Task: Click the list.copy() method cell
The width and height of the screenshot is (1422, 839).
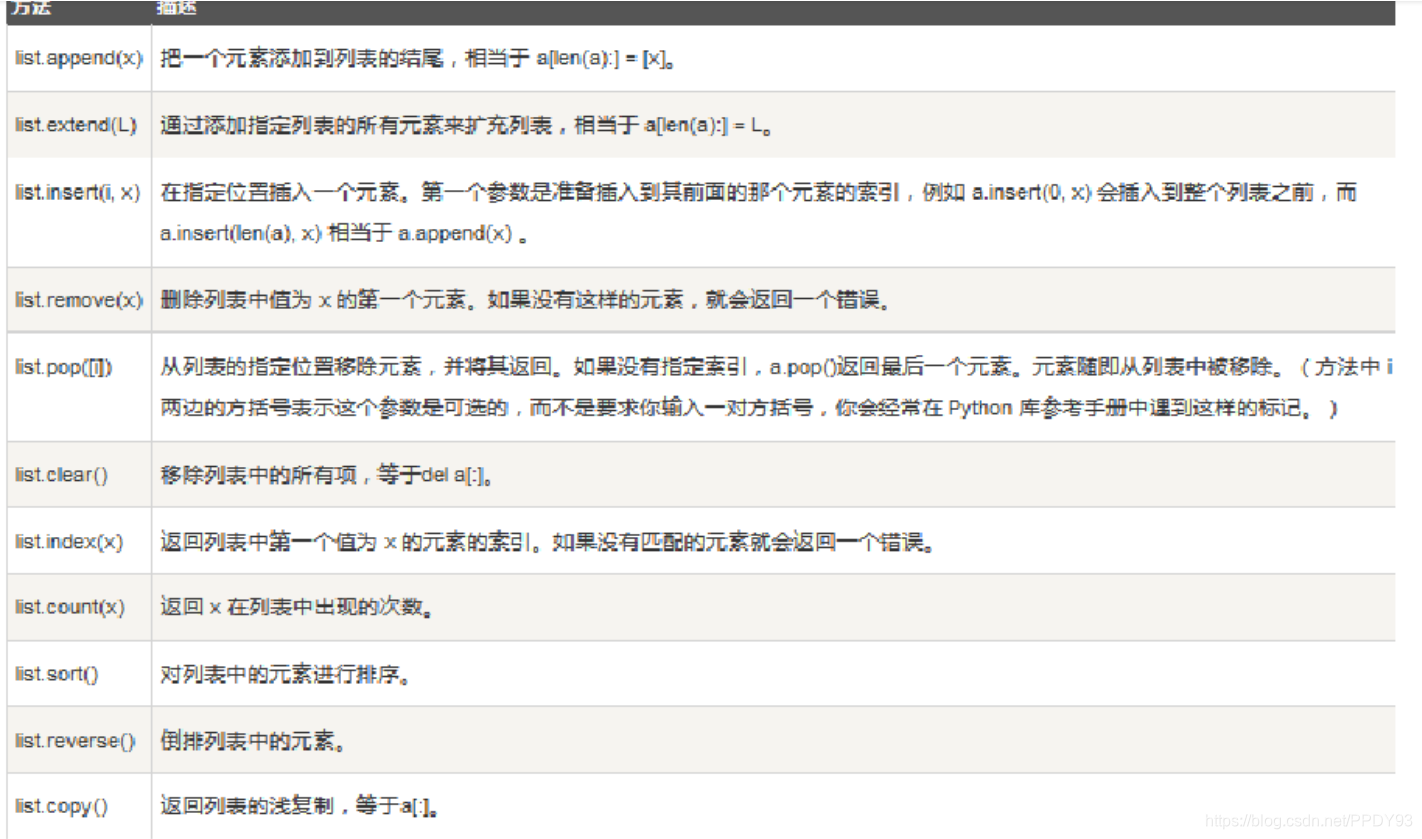Action: tap(79, 805)
